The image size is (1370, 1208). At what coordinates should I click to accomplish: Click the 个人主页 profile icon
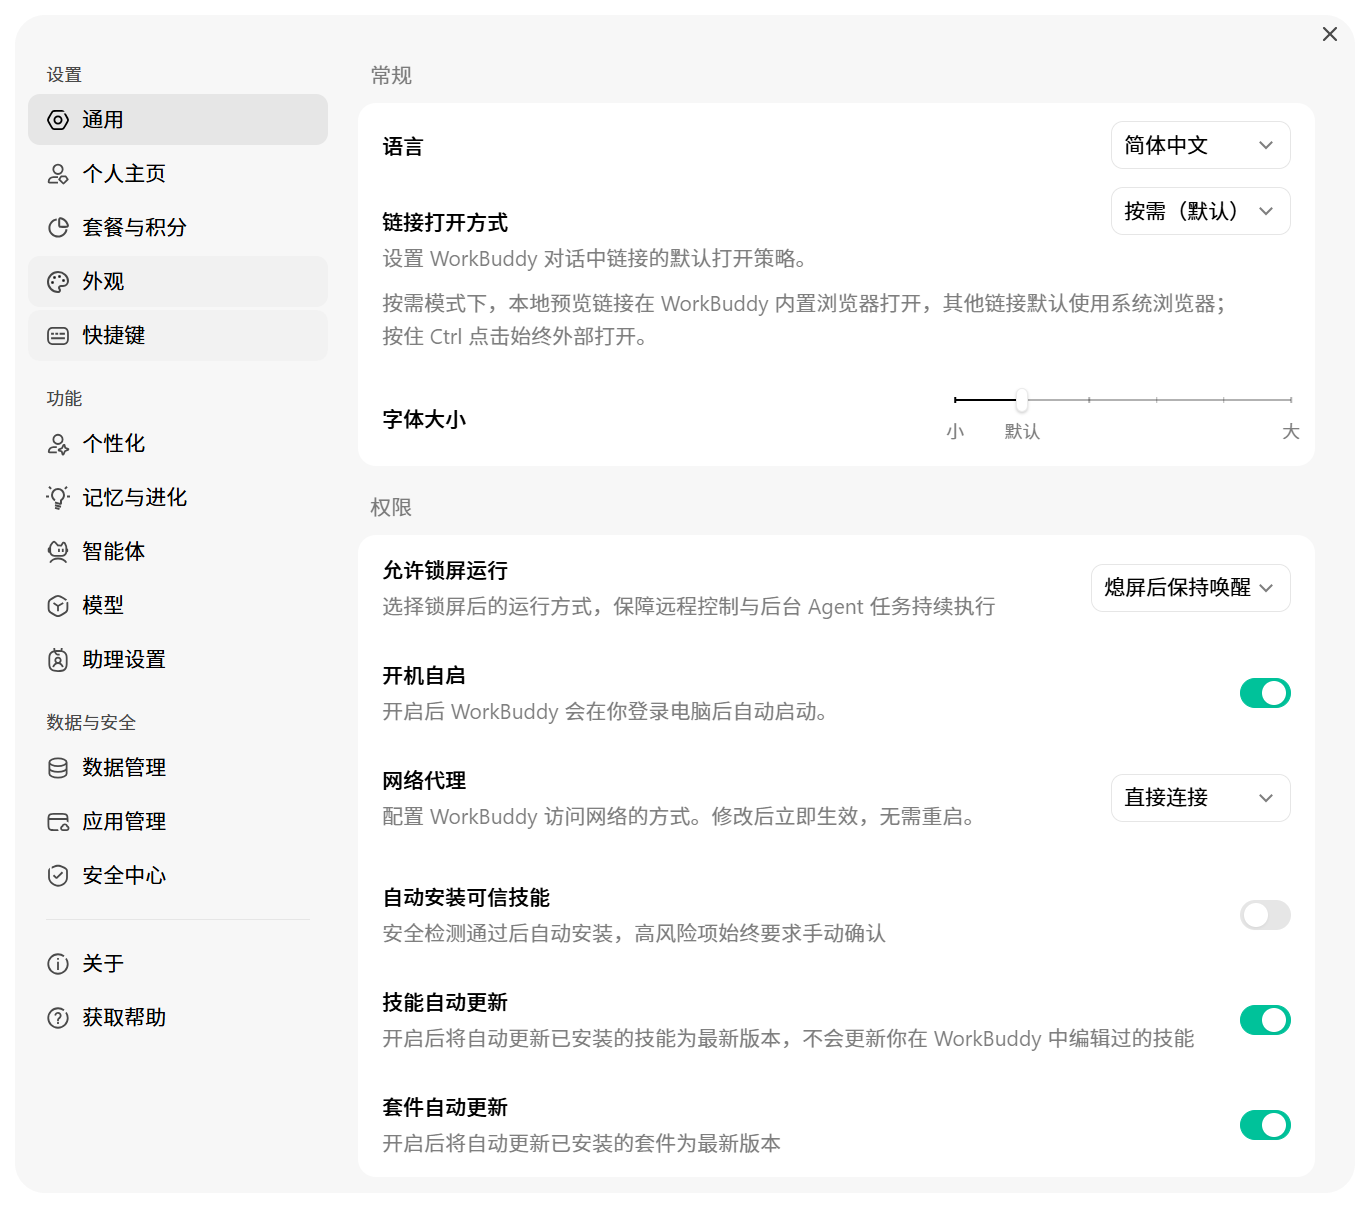58,174
